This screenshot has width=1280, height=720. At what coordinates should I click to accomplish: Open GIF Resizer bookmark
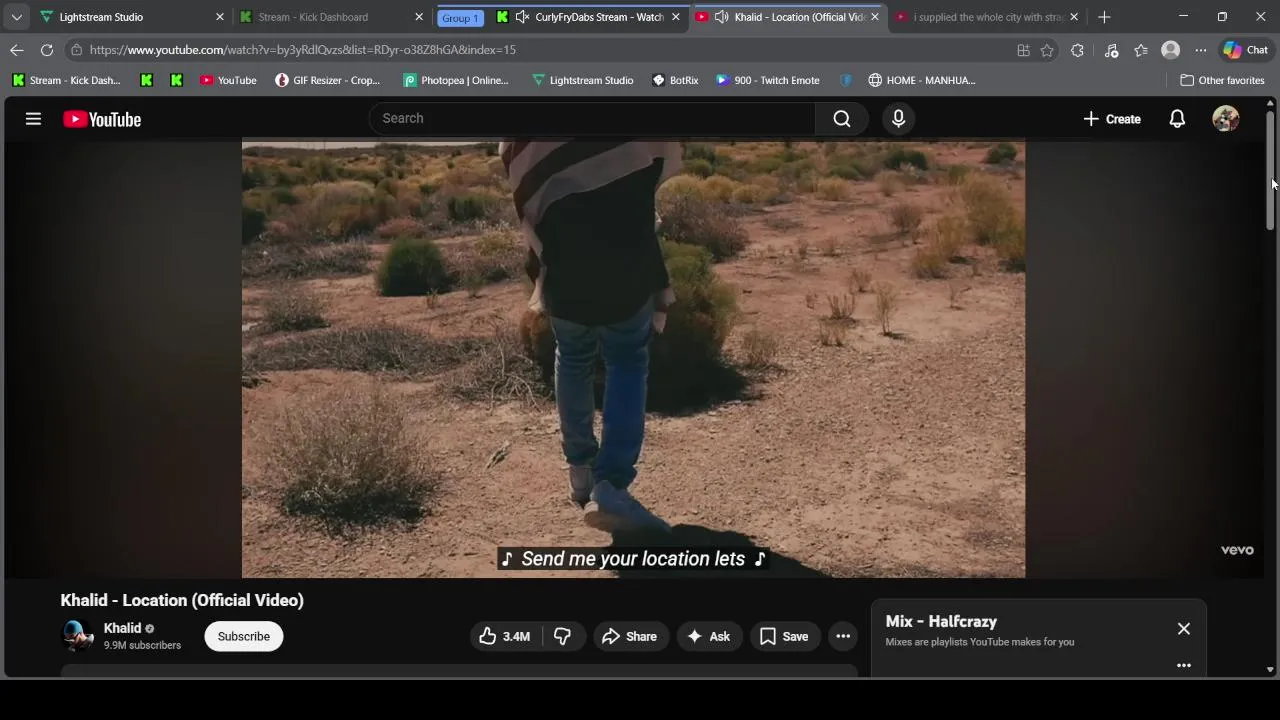328,80
